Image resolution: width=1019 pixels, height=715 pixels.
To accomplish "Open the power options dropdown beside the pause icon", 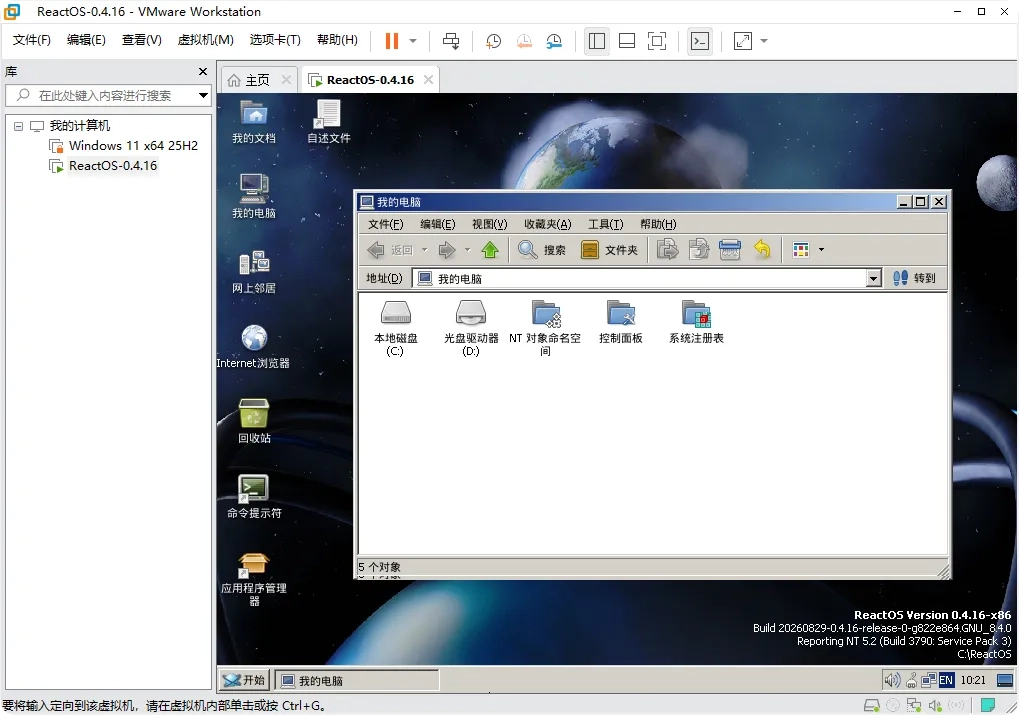I will pyautogui.click(x=413, y=41).
